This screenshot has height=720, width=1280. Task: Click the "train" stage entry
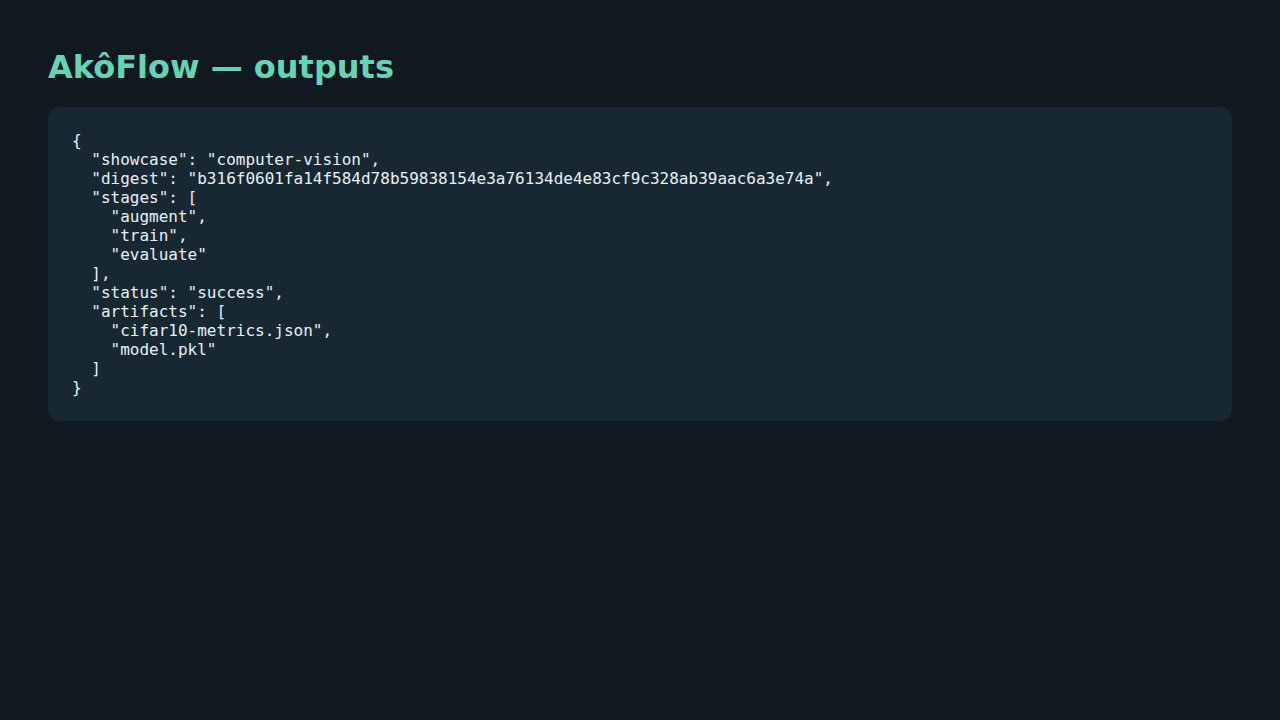(x=144, y=236)
